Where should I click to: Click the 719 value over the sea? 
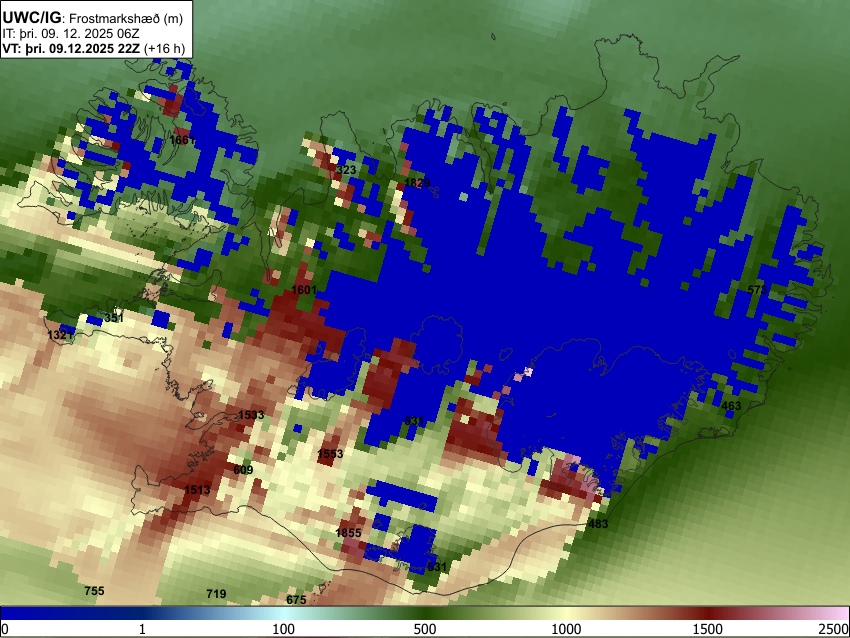[216, 594]
